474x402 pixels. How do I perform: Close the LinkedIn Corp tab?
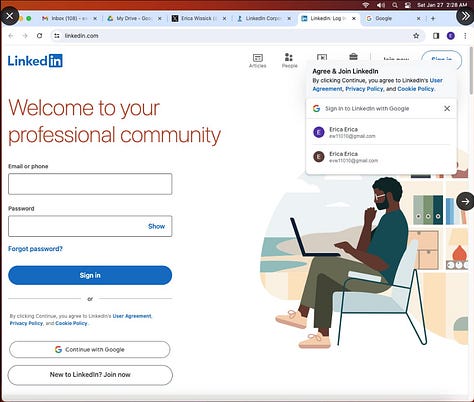(x=289, y=19)
